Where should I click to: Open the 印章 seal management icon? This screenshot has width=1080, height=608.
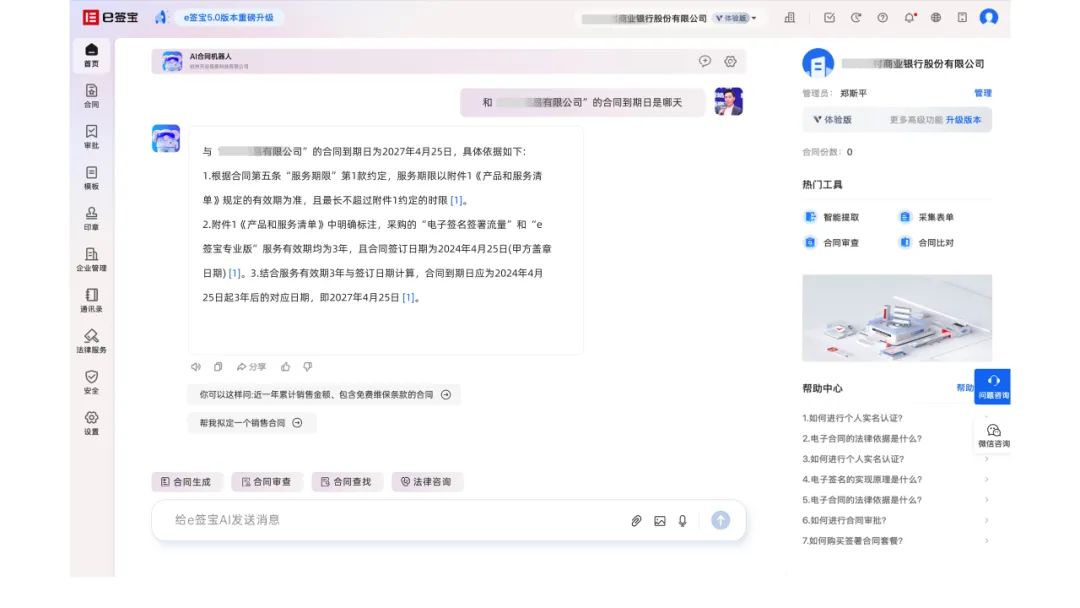tap(91, 218)
